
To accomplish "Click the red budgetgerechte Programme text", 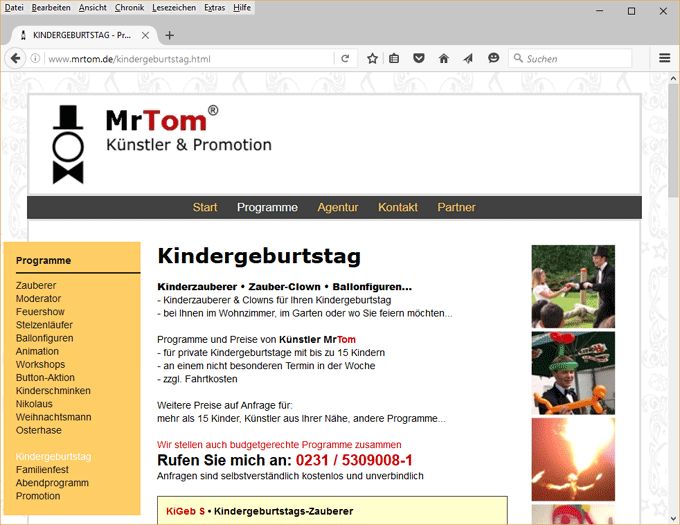I will click(279, 445).
